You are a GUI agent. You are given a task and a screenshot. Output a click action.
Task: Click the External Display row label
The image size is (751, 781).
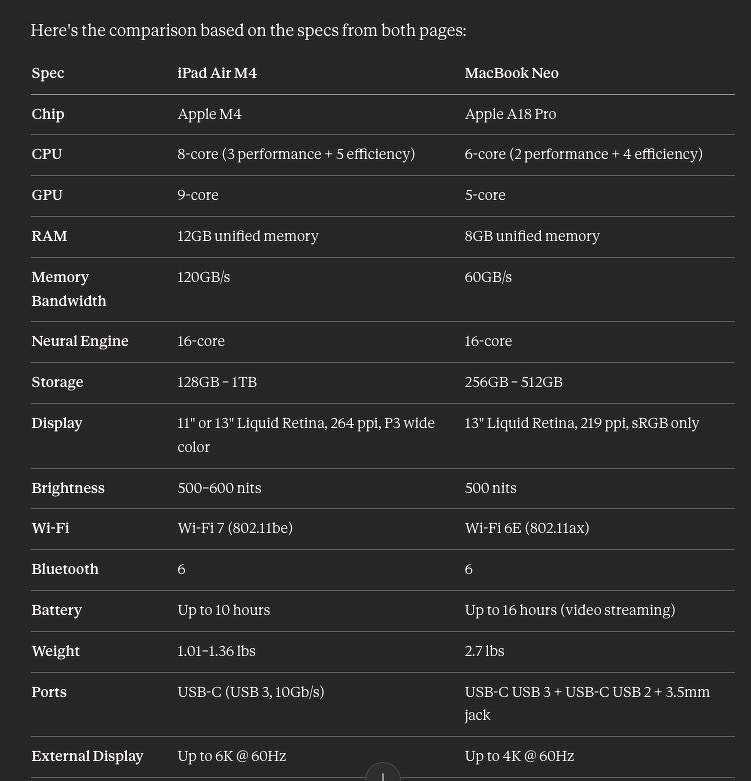click(x=87, y=756)
